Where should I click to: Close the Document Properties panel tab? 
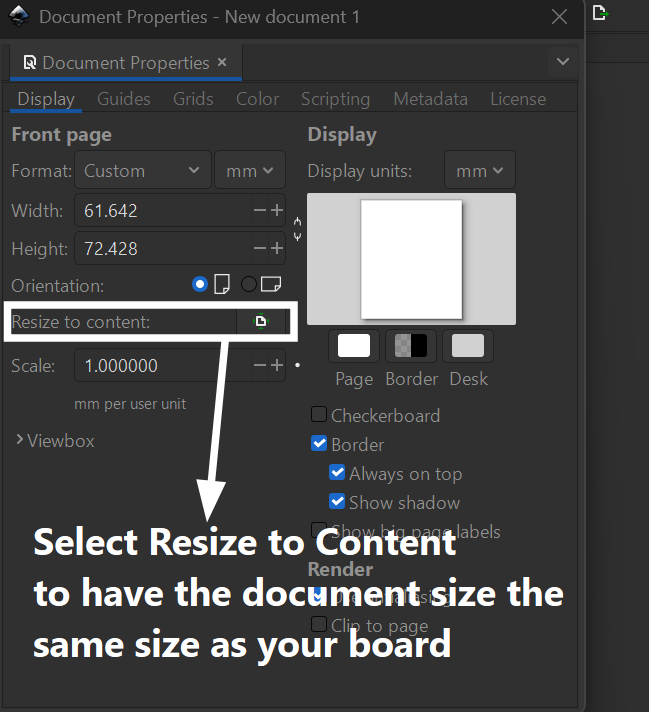[222, 63]
